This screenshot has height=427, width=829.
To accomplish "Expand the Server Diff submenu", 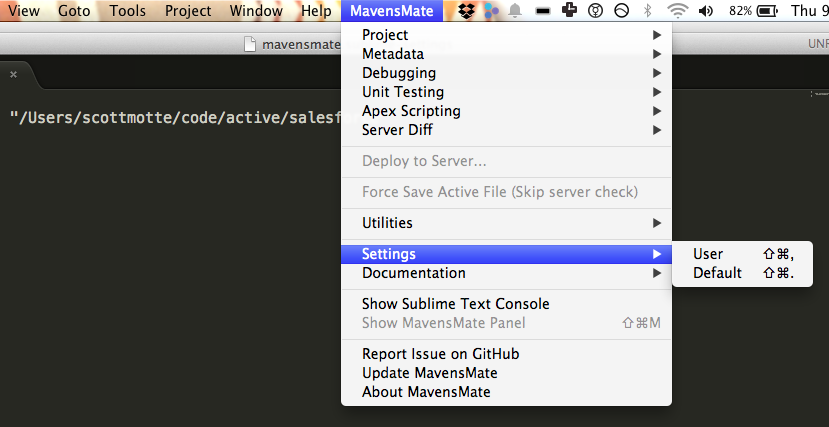I will [x=506, y=130].
